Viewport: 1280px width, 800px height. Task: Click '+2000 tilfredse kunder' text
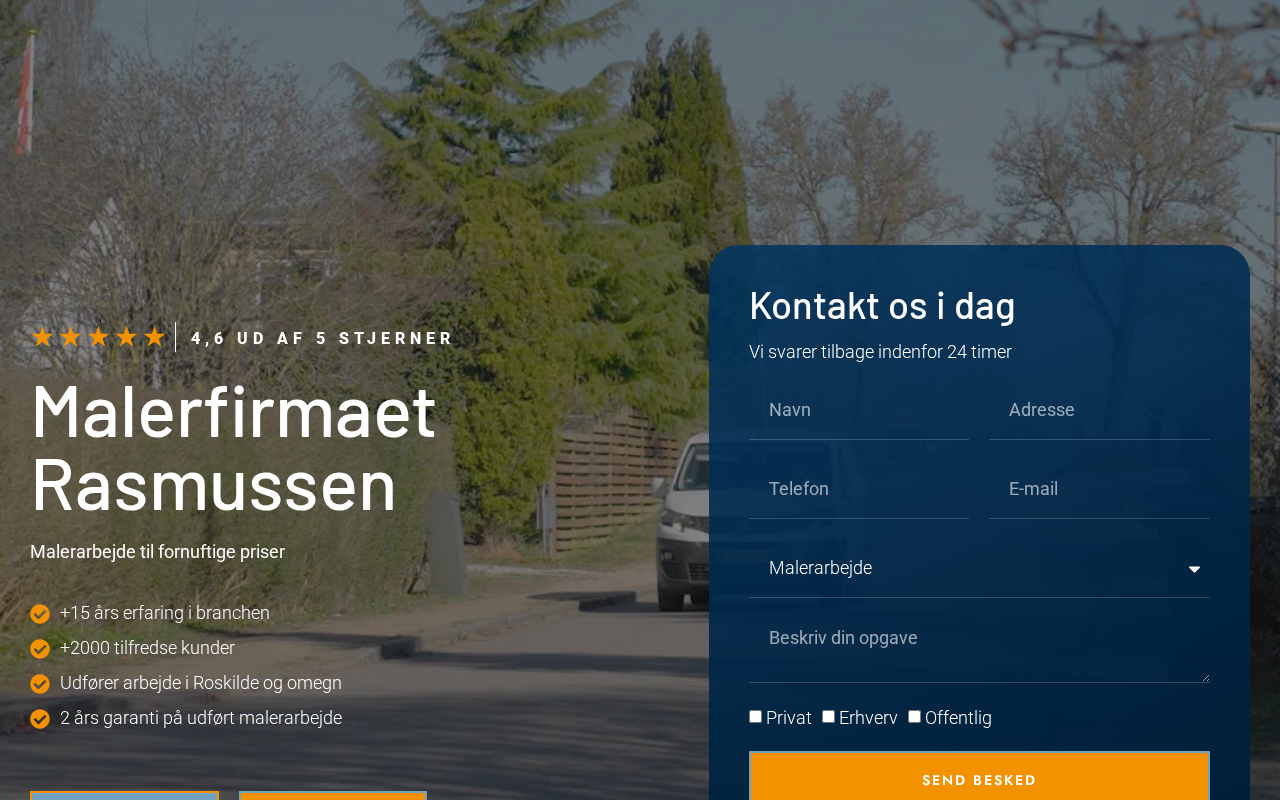point(147,648)
